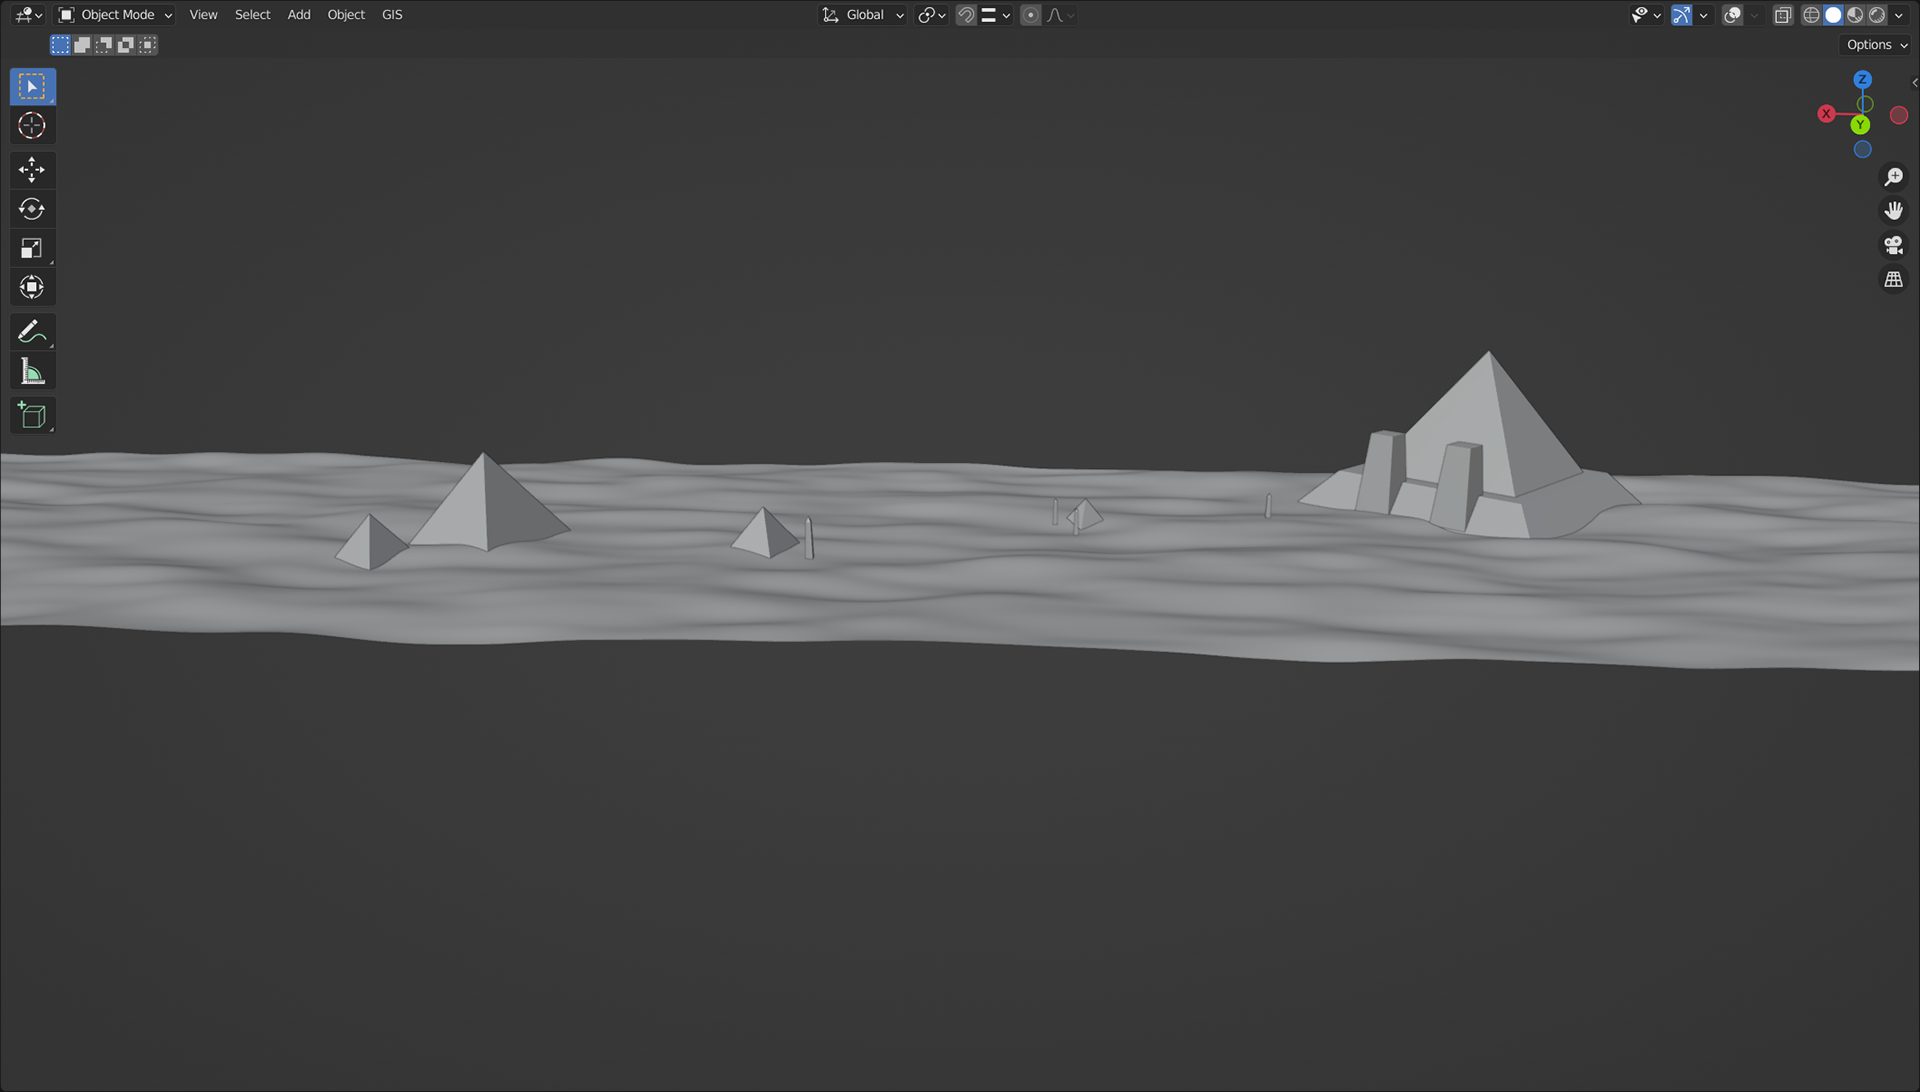This screenshot has width=1920, height=1092.
Task: Open the Add menu
Action: point(299,15)
